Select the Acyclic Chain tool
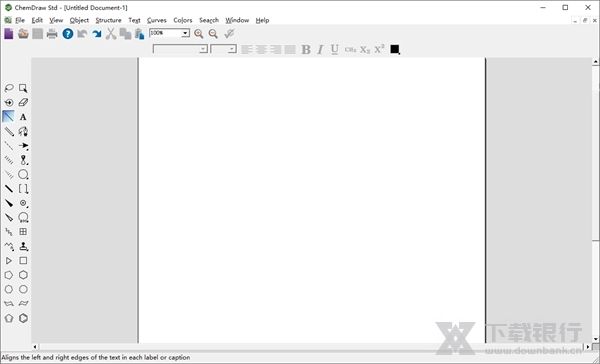 pos(9,246)
